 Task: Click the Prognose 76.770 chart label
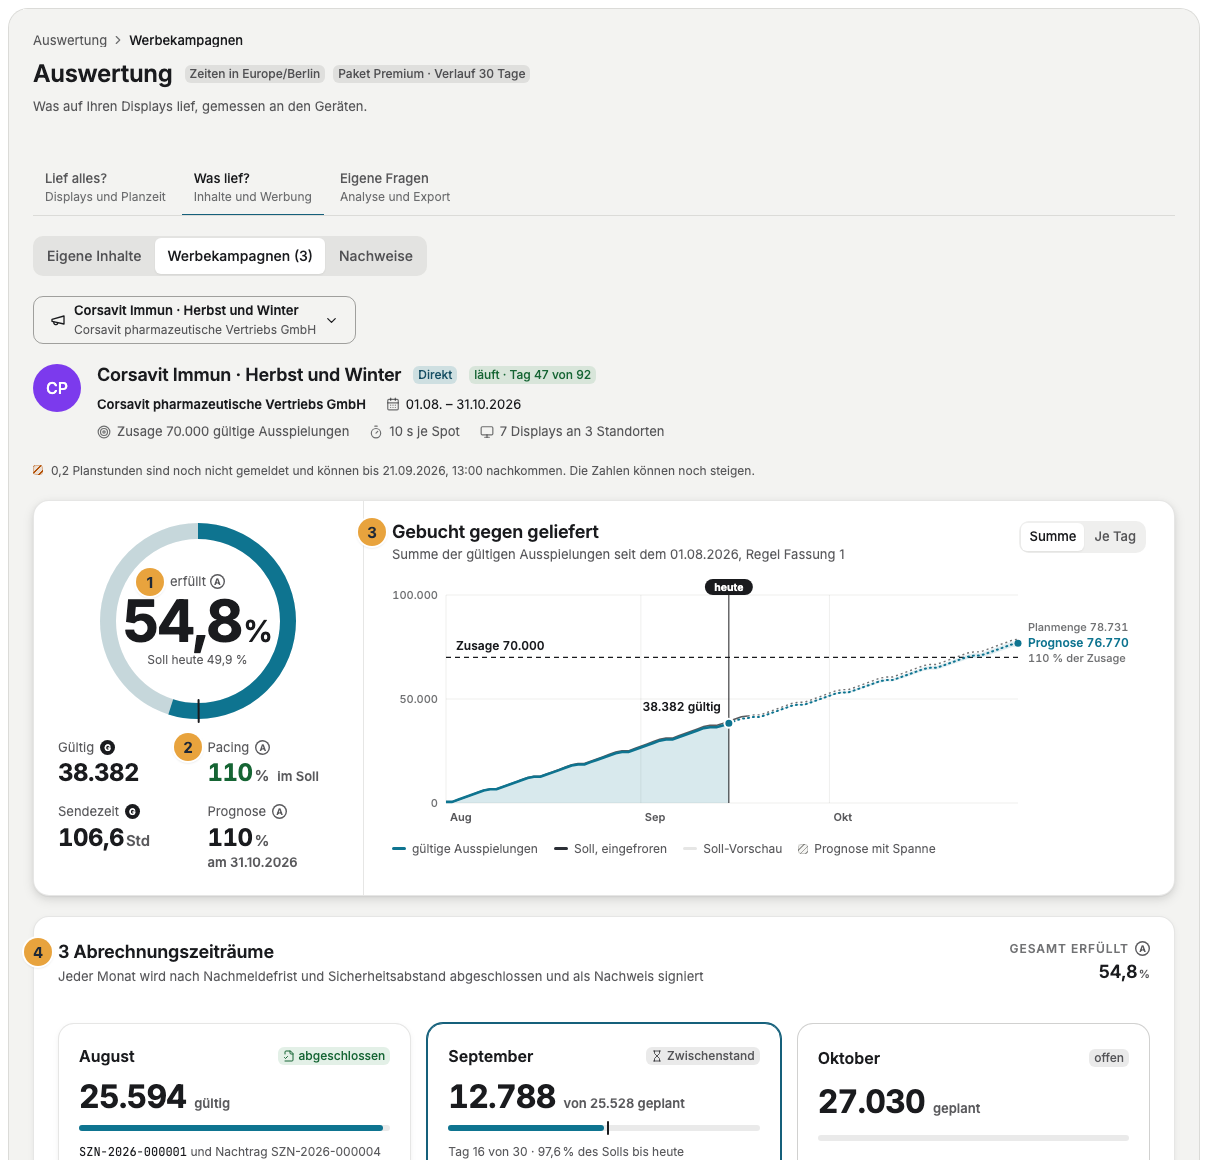[x=1078, y=643]
